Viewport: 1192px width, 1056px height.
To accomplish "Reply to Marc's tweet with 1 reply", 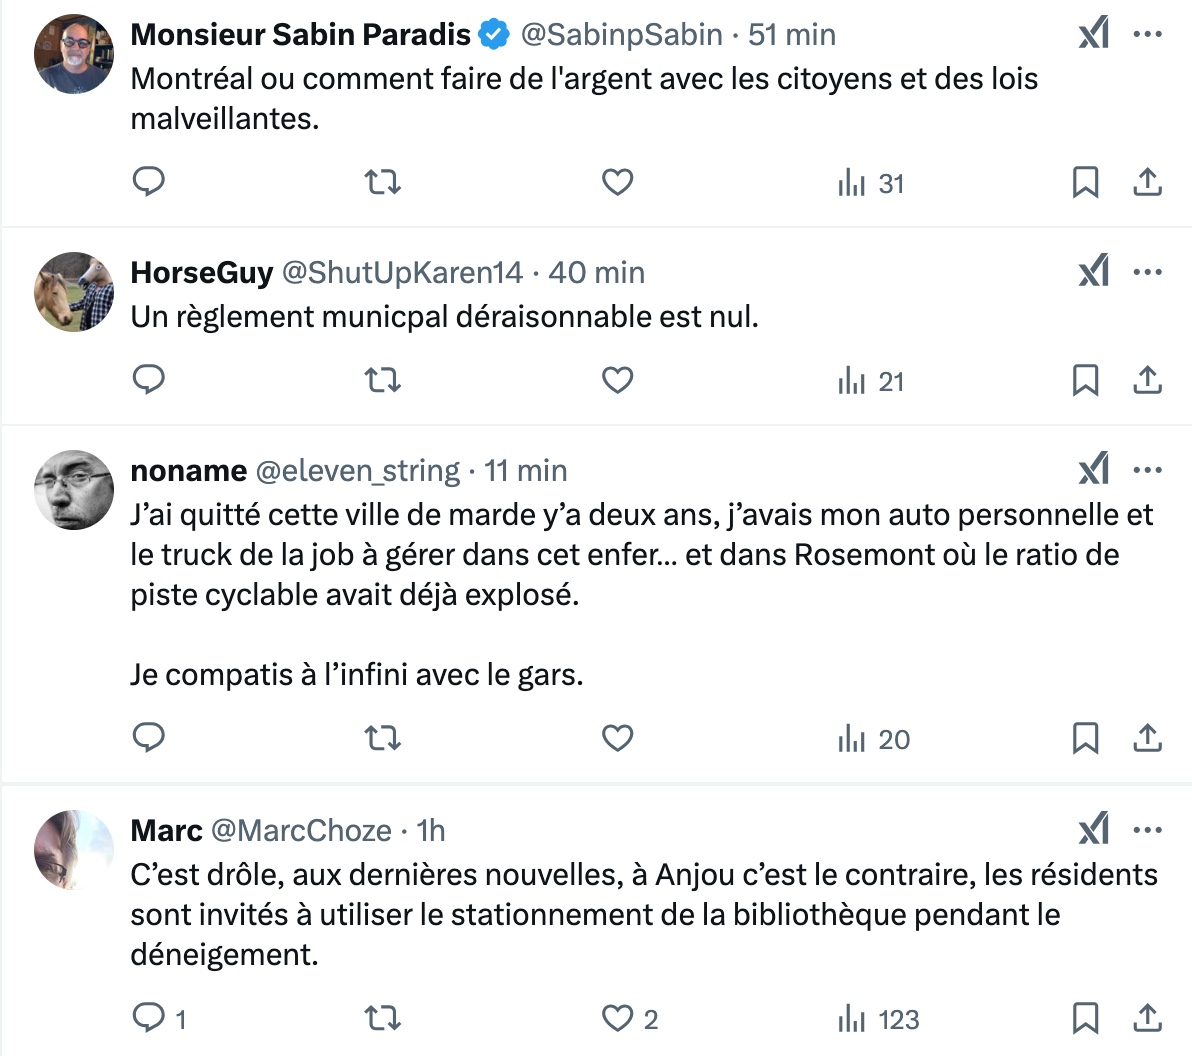I will coord(159,1018).
